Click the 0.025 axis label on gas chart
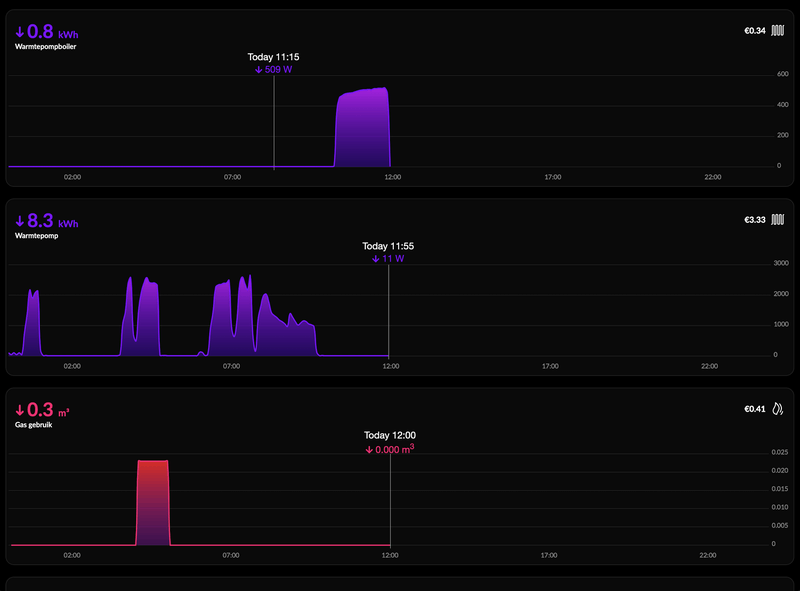 780,452
